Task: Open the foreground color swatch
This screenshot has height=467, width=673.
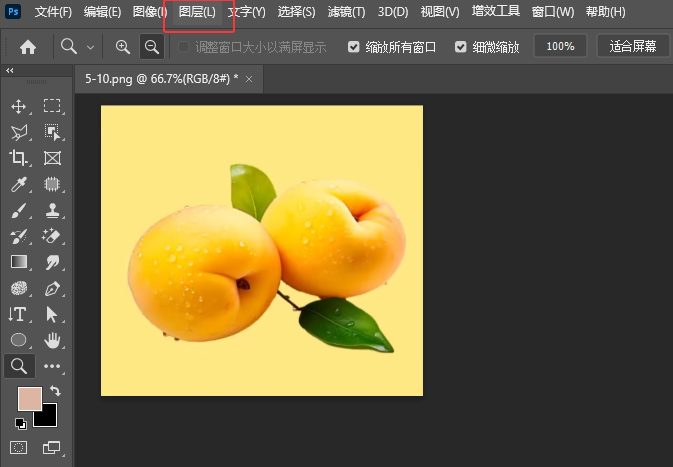Action: coord(30,398)
